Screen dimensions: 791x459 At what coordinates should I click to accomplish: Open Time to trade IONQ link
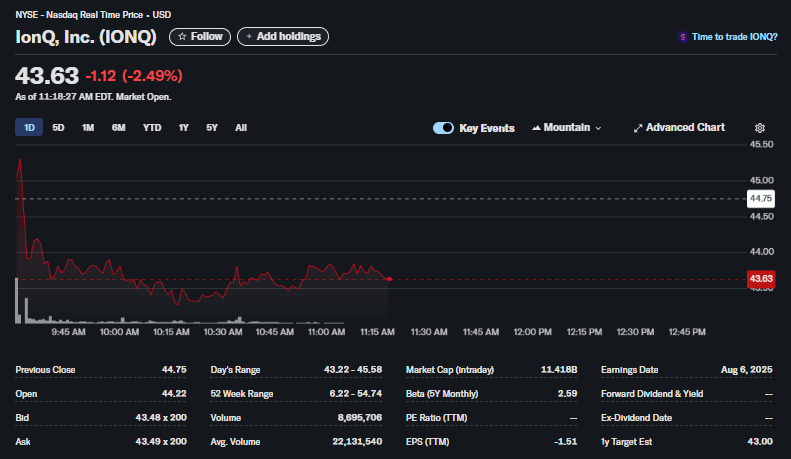click(734, 37)
